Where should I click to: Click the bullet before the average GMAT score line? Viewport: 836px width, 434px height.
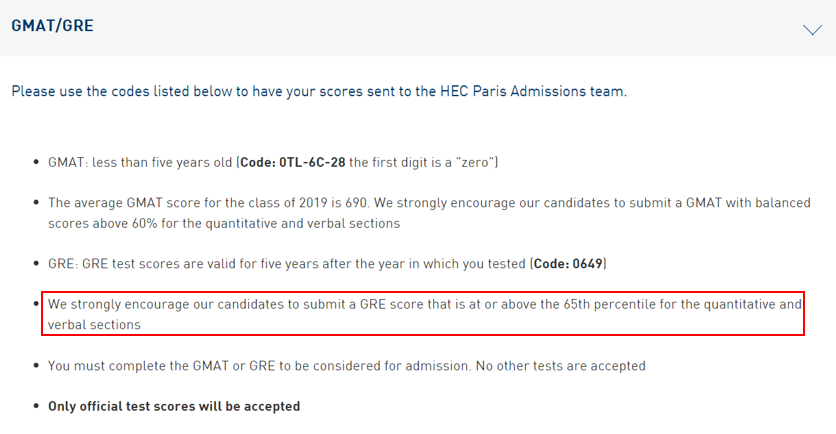tap(36, 203)
